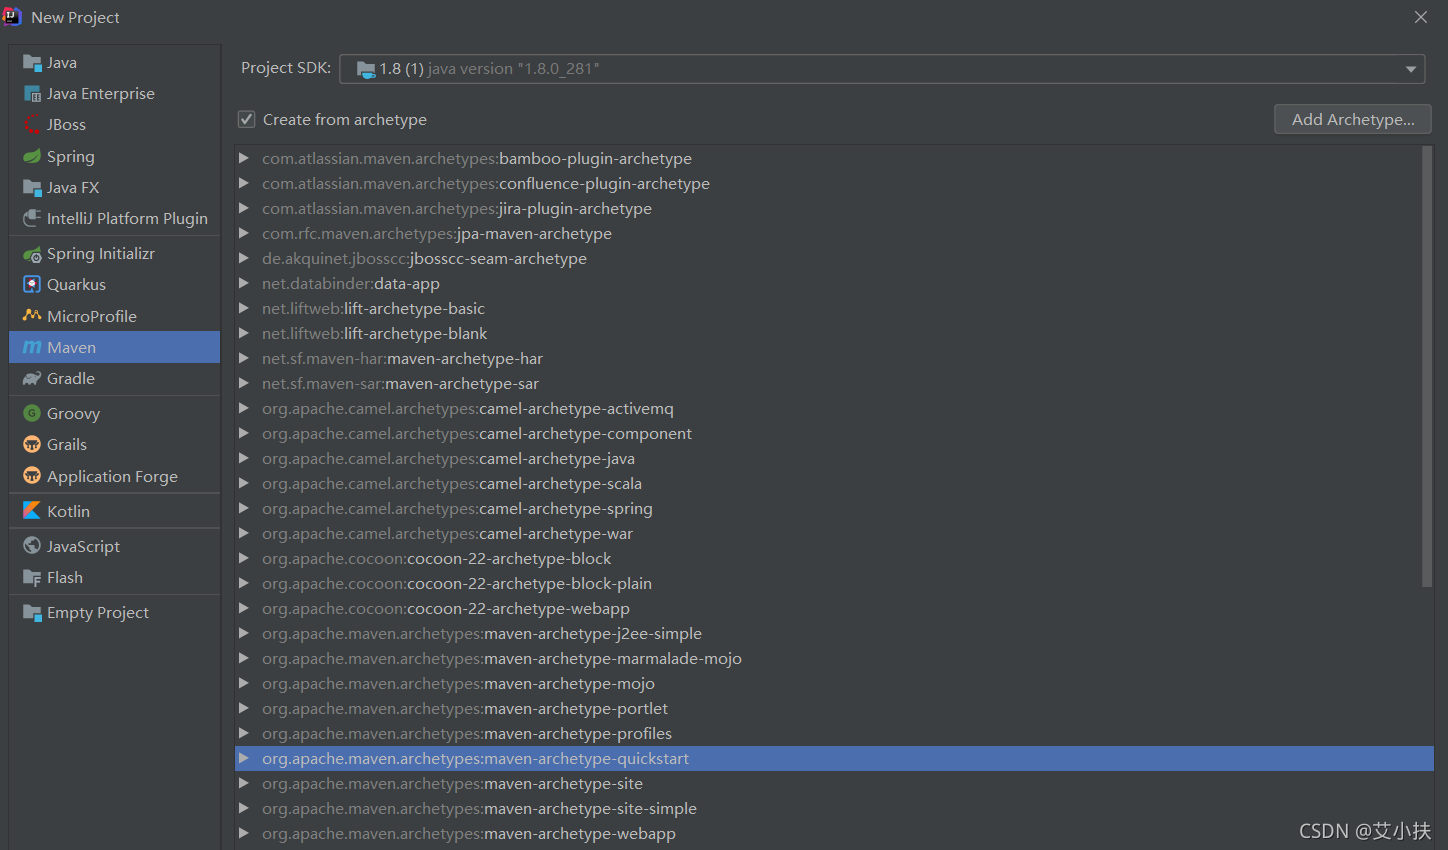Click the Groovy icon
Screen dimensions: 1448x850
(x=32, y=414)
